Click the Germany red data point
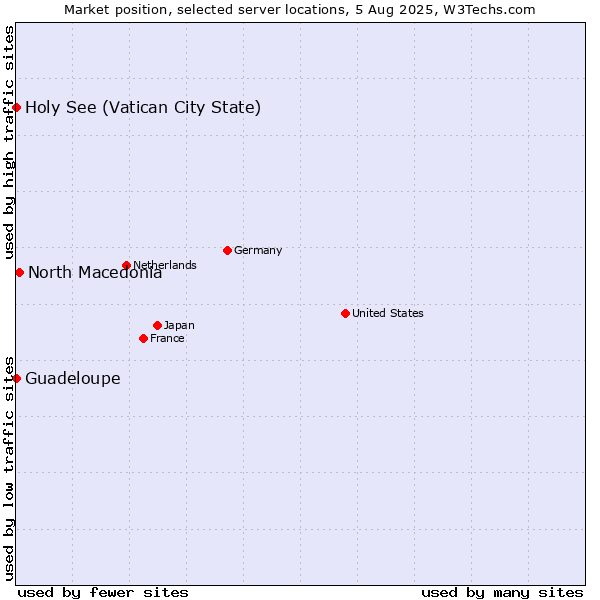Viewport: 600px width, 600px height. coord(227,251)
